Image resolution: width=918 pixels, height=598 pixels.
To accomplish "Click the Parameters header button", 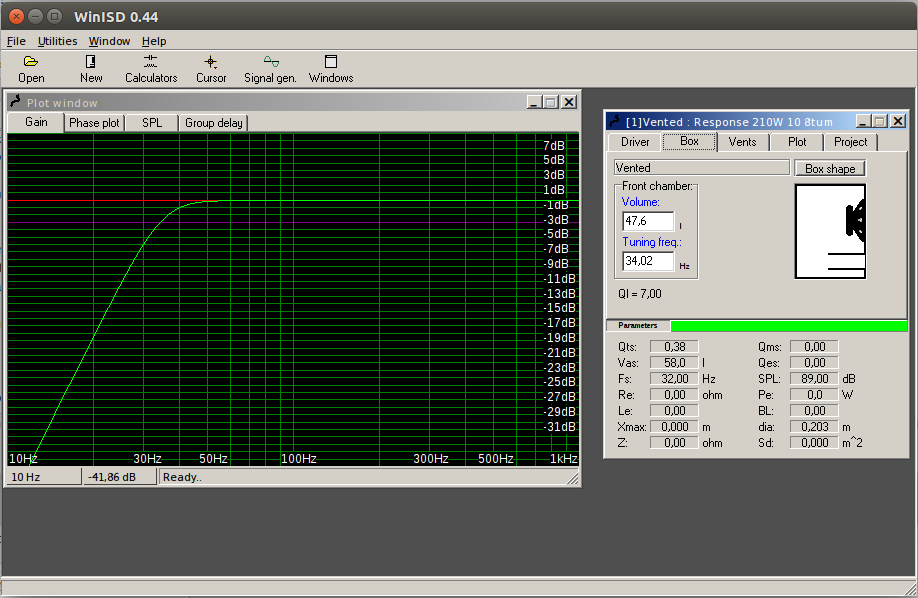I will [x=638, y=326].
